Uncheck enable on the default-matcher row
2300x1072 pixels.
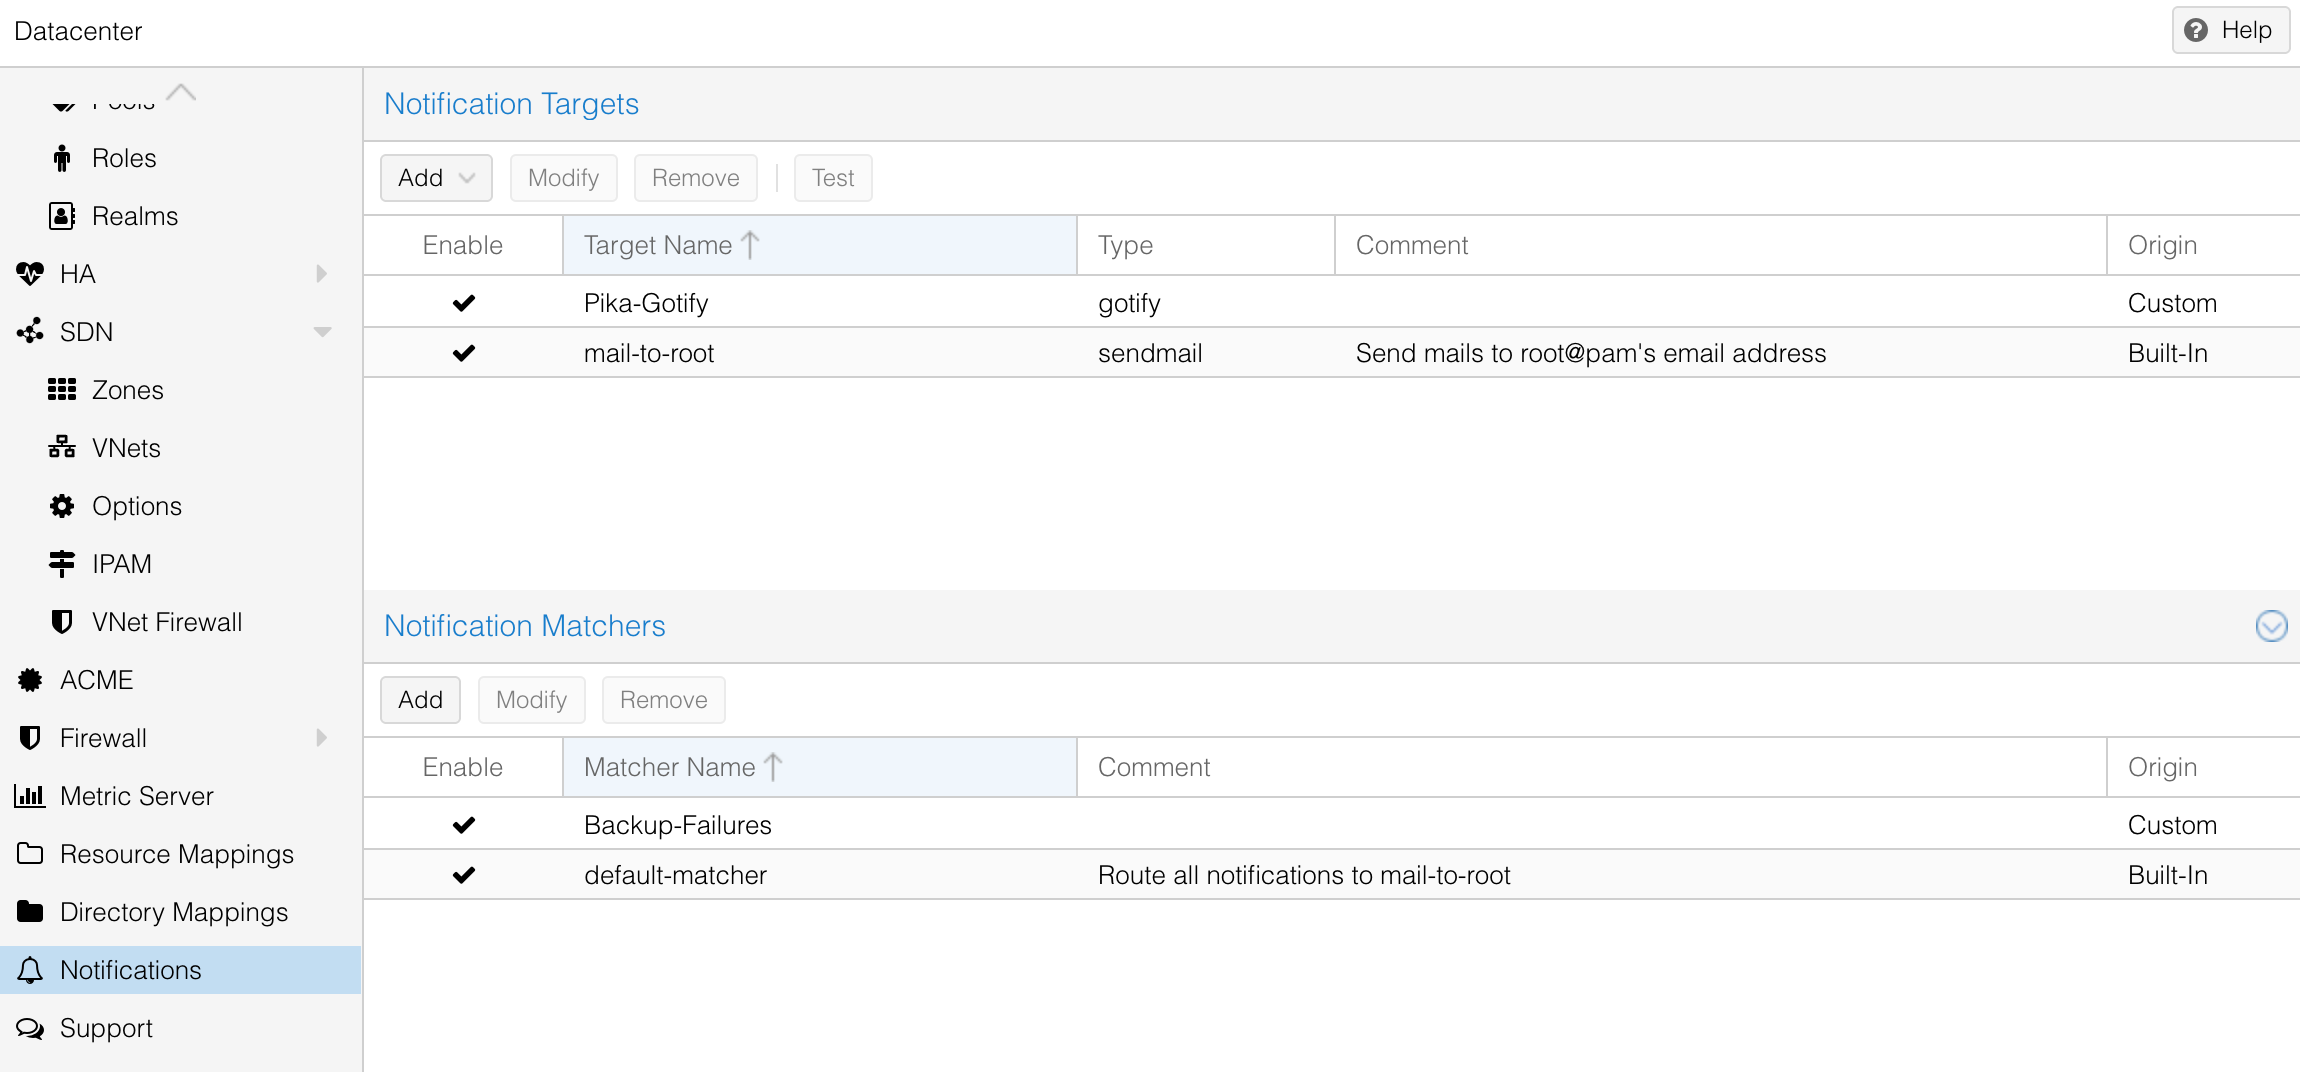tap(463, 874)
